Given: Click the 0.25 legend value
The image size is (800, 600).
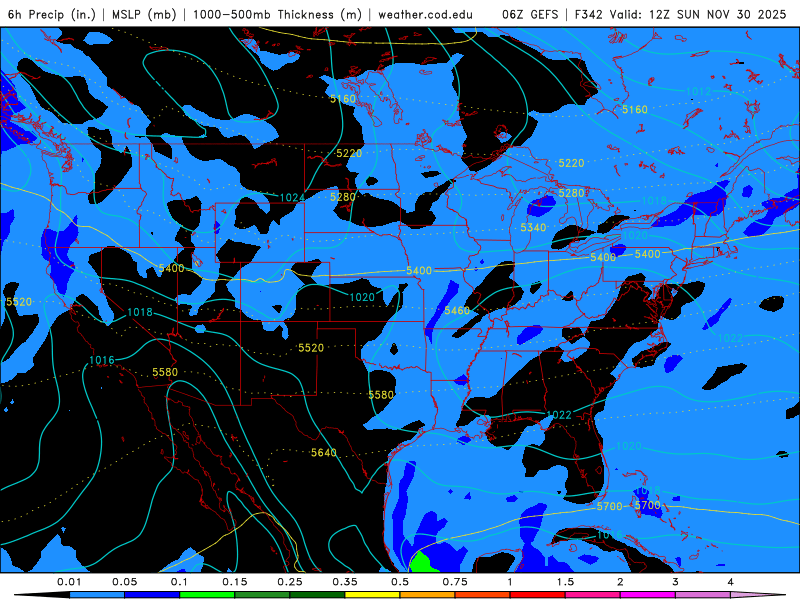Looking at the screenshot, I should [x=290, y=582].
